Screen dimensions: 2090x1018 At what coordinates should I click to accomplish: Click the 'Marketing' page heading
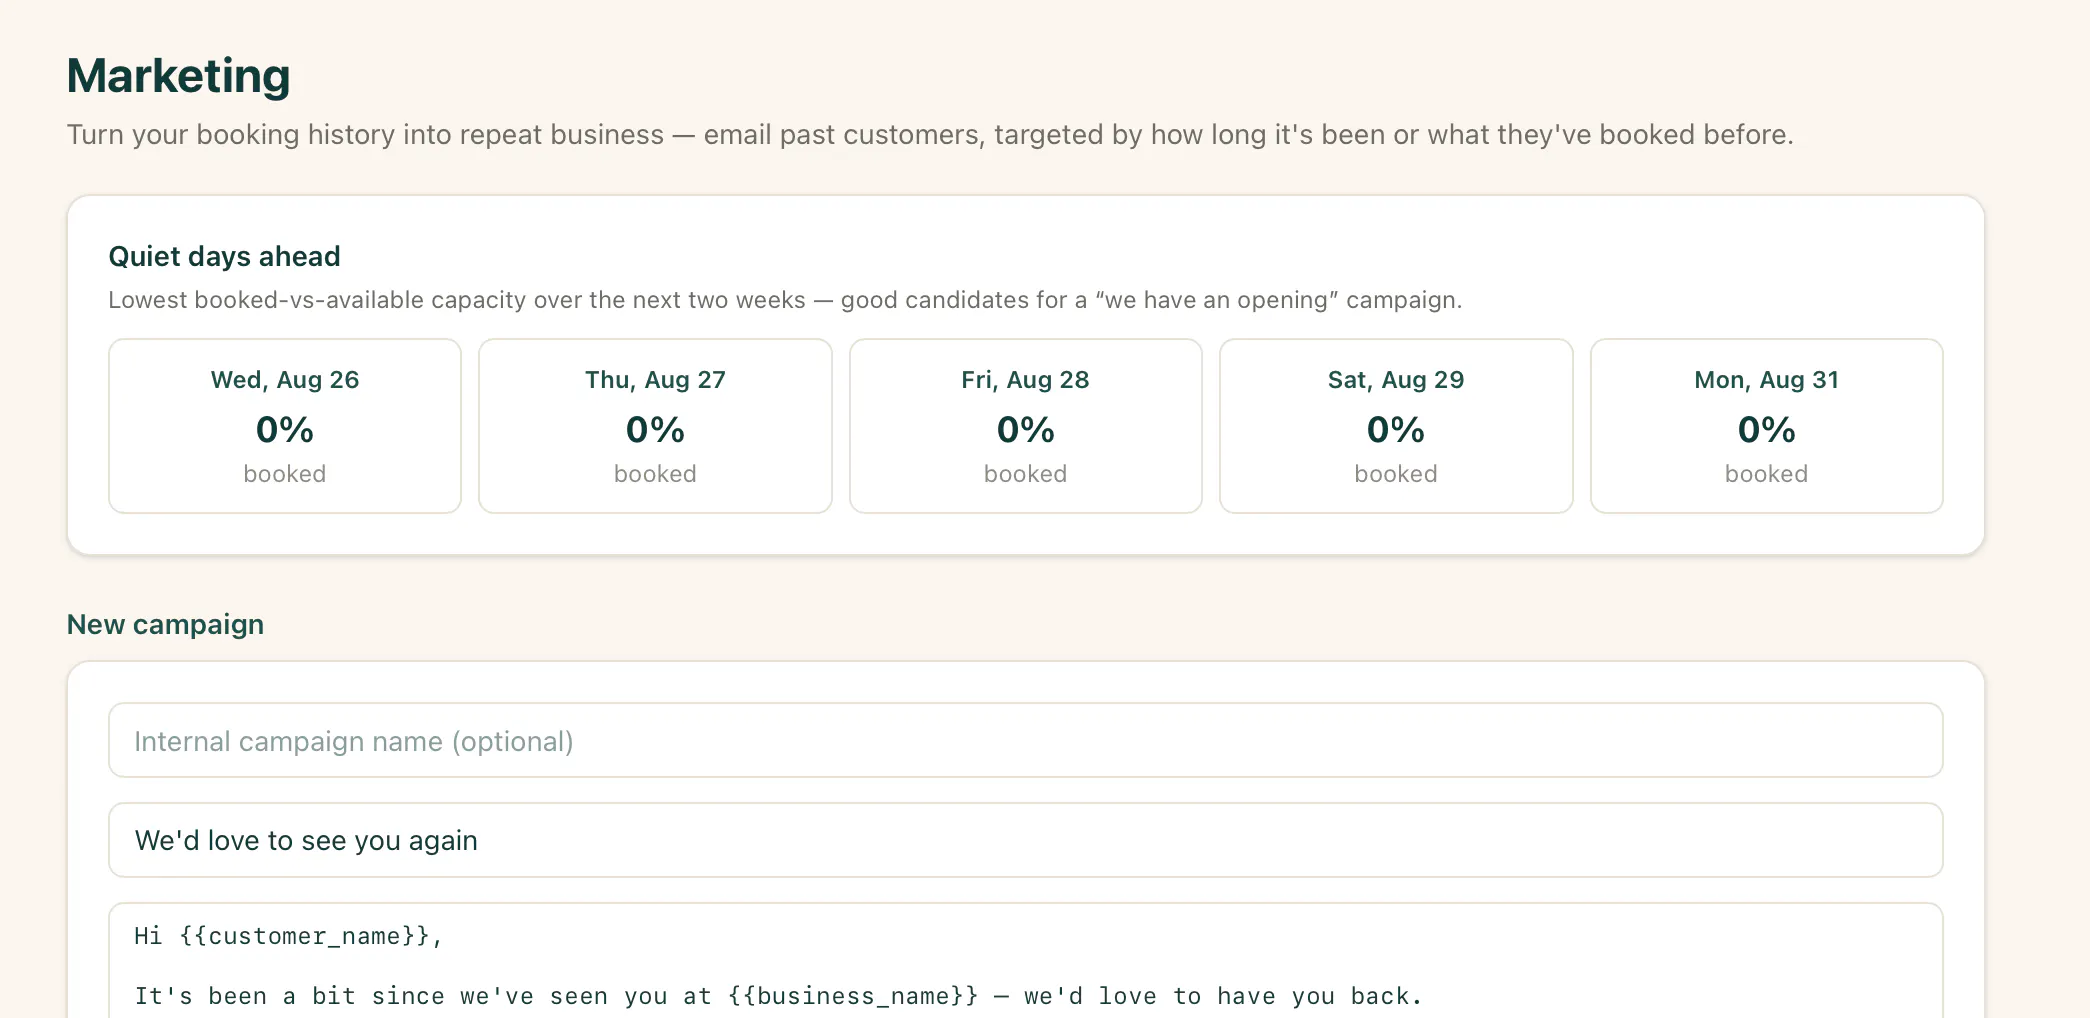point(179,76)
